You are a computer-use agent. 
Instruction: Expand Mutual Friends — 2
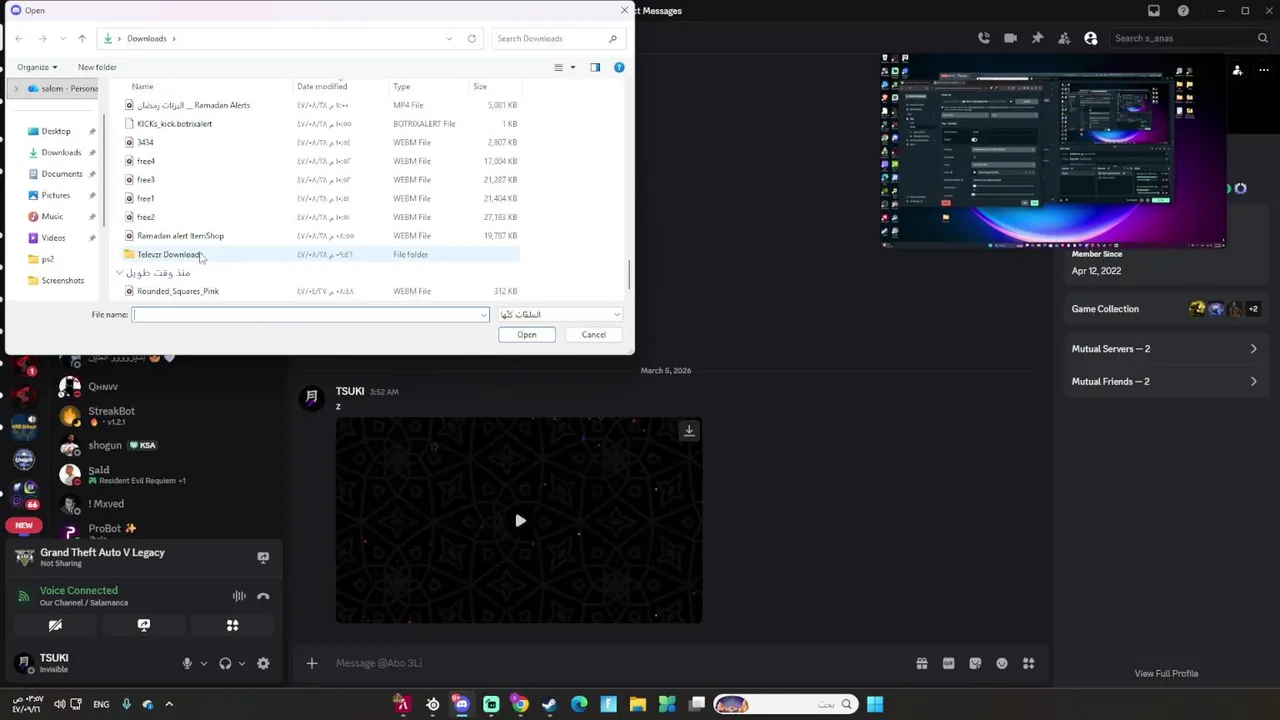[1165, 381]
